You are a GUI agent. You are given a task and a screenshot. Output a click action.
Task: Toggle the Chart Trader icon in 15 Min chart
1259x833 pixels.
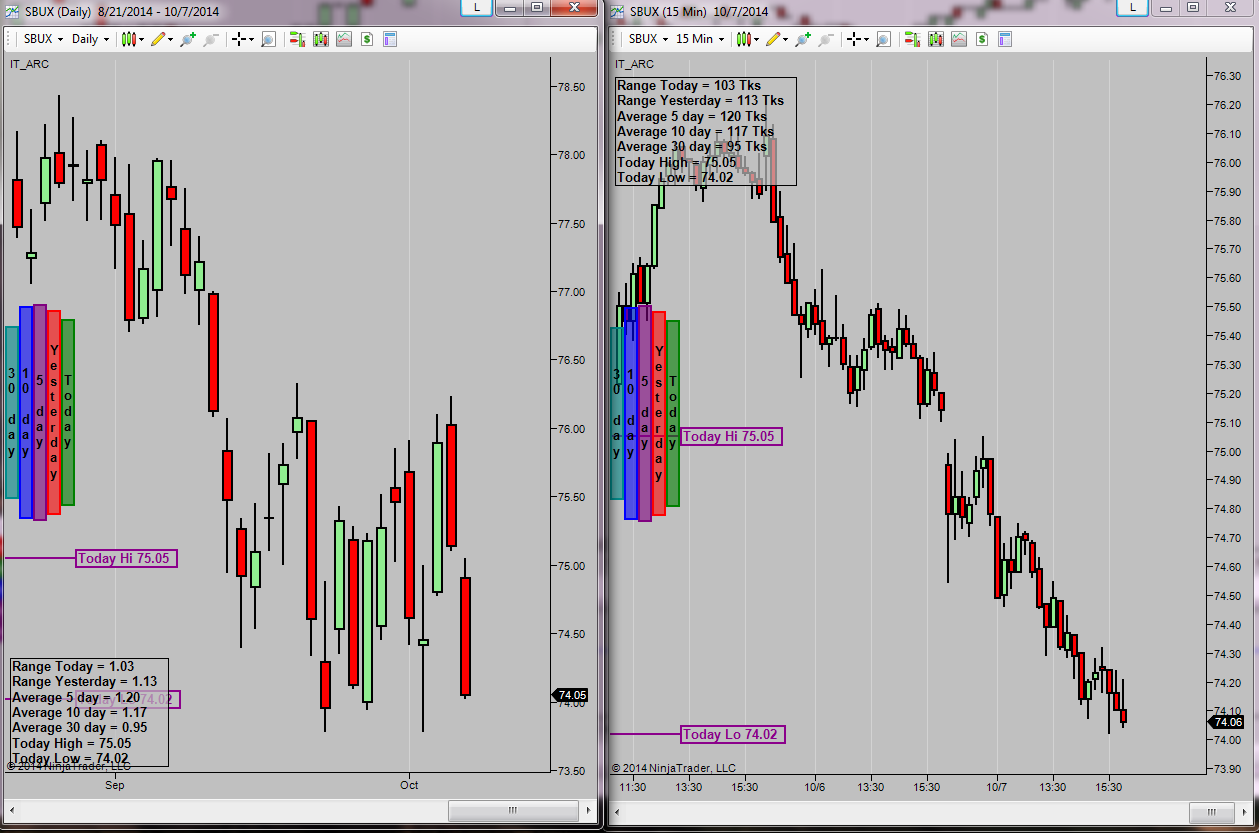tap(912, 39)
